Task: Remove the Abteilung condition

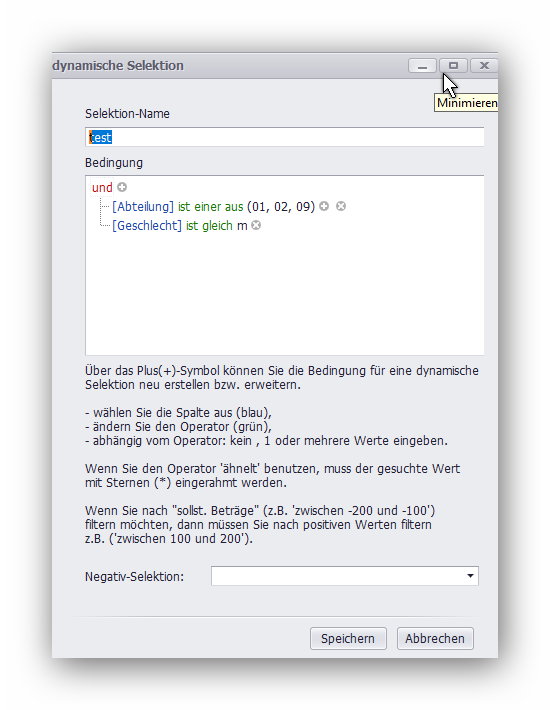Action: coord(341,206)
